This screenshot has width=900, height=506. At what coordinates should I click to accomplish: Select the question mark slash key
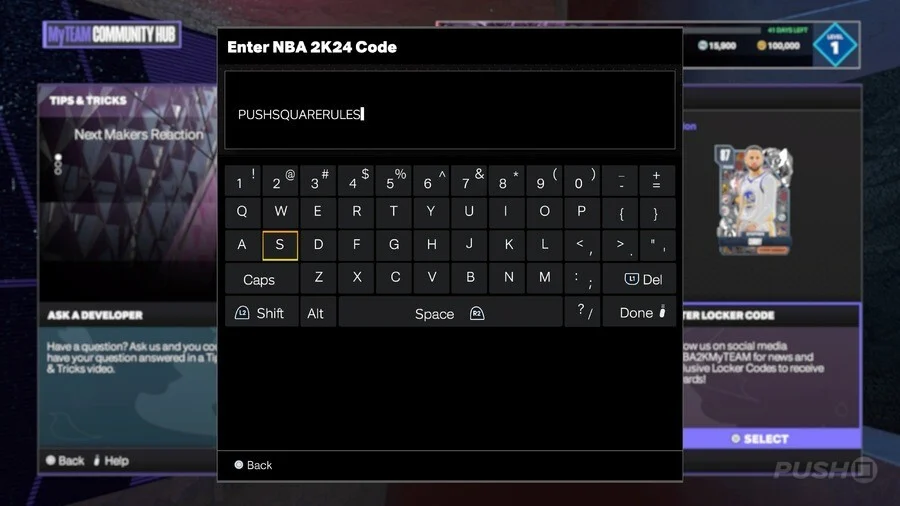(x=583, y=312)
